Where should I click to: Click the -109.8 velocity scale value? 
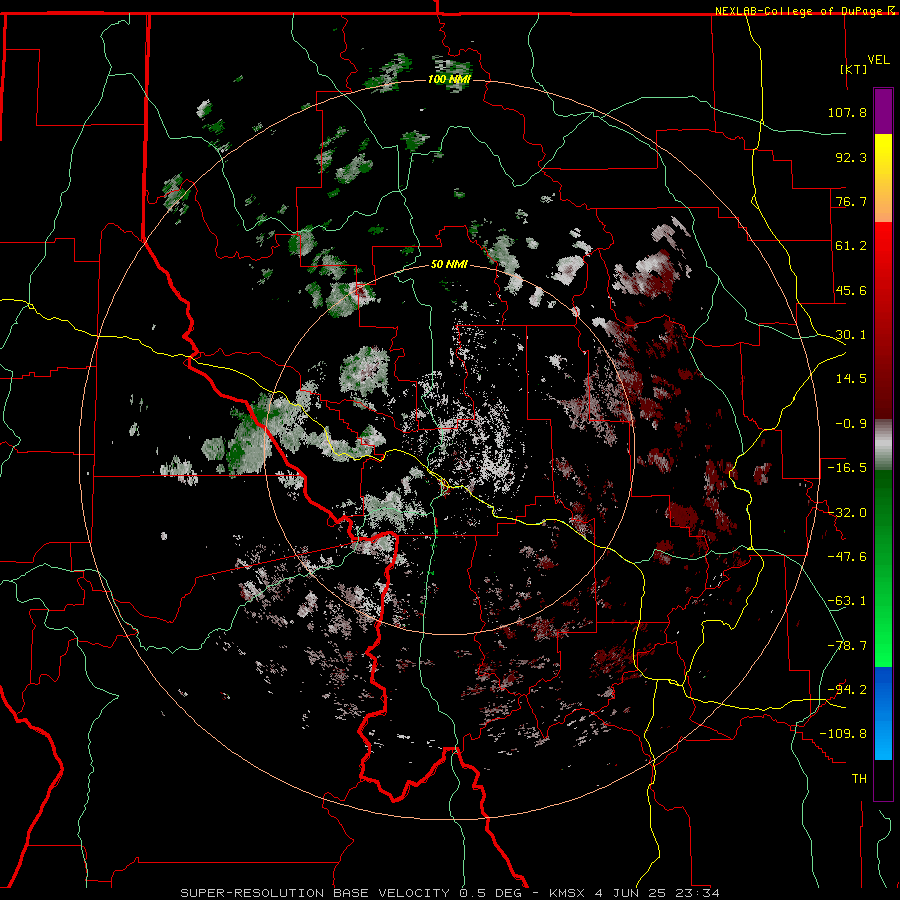pyautogui.click(x=843, y=734)
